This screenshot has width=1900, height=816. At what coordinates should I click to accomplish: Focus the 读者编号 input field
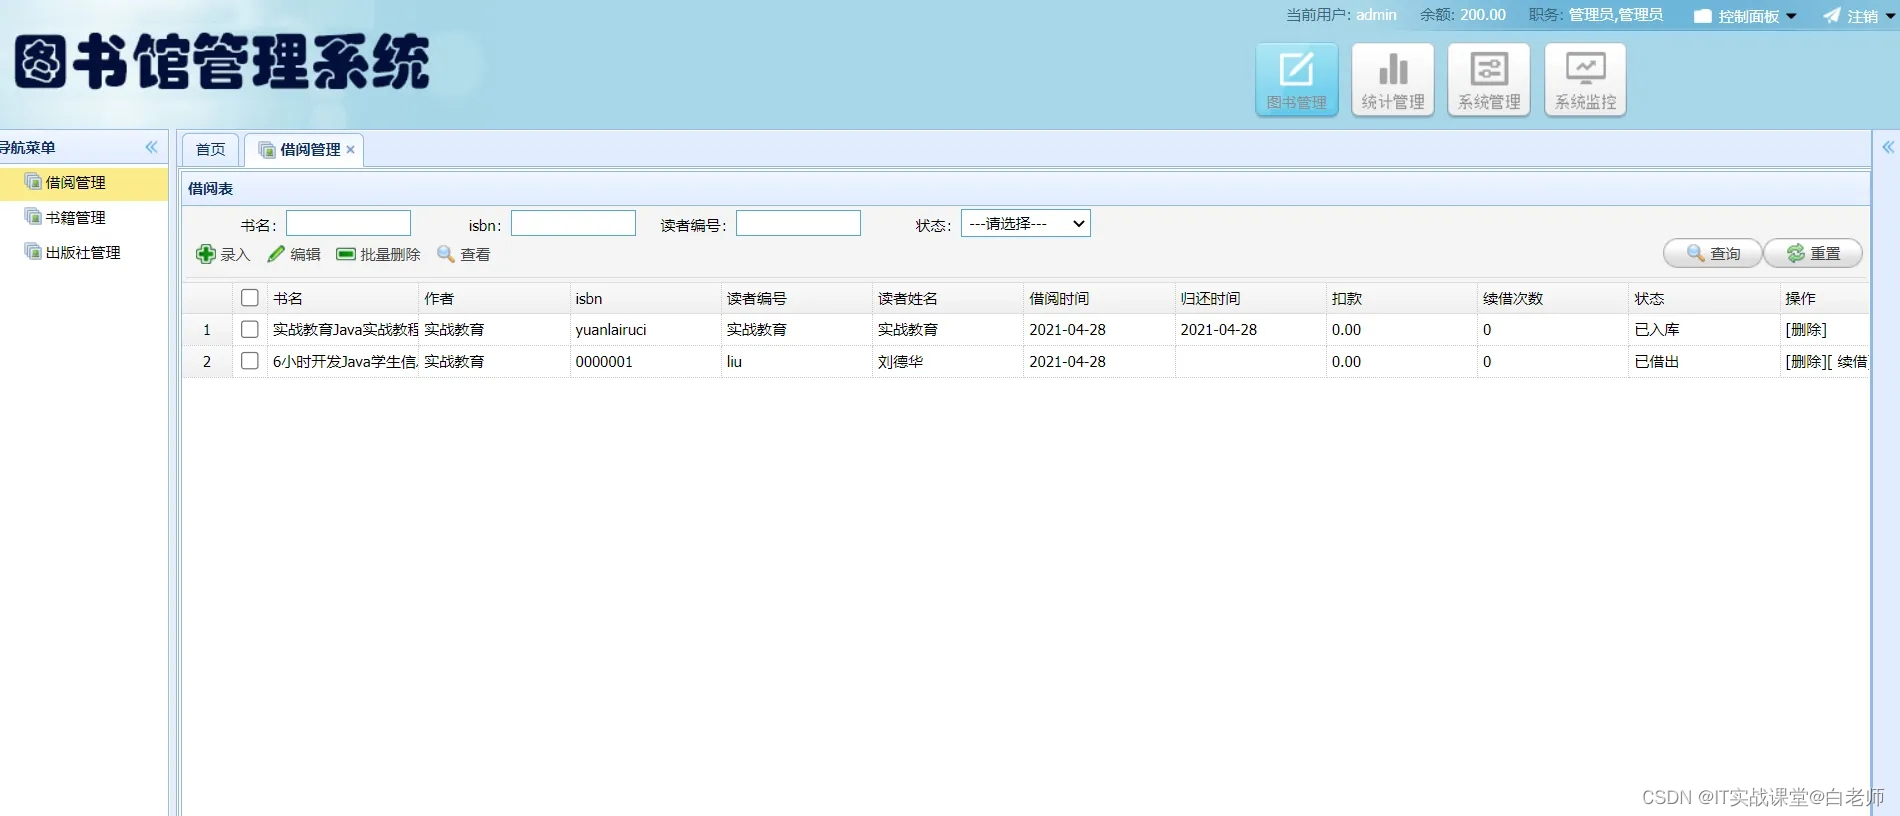pyautogui.click(x=798, y=223)
